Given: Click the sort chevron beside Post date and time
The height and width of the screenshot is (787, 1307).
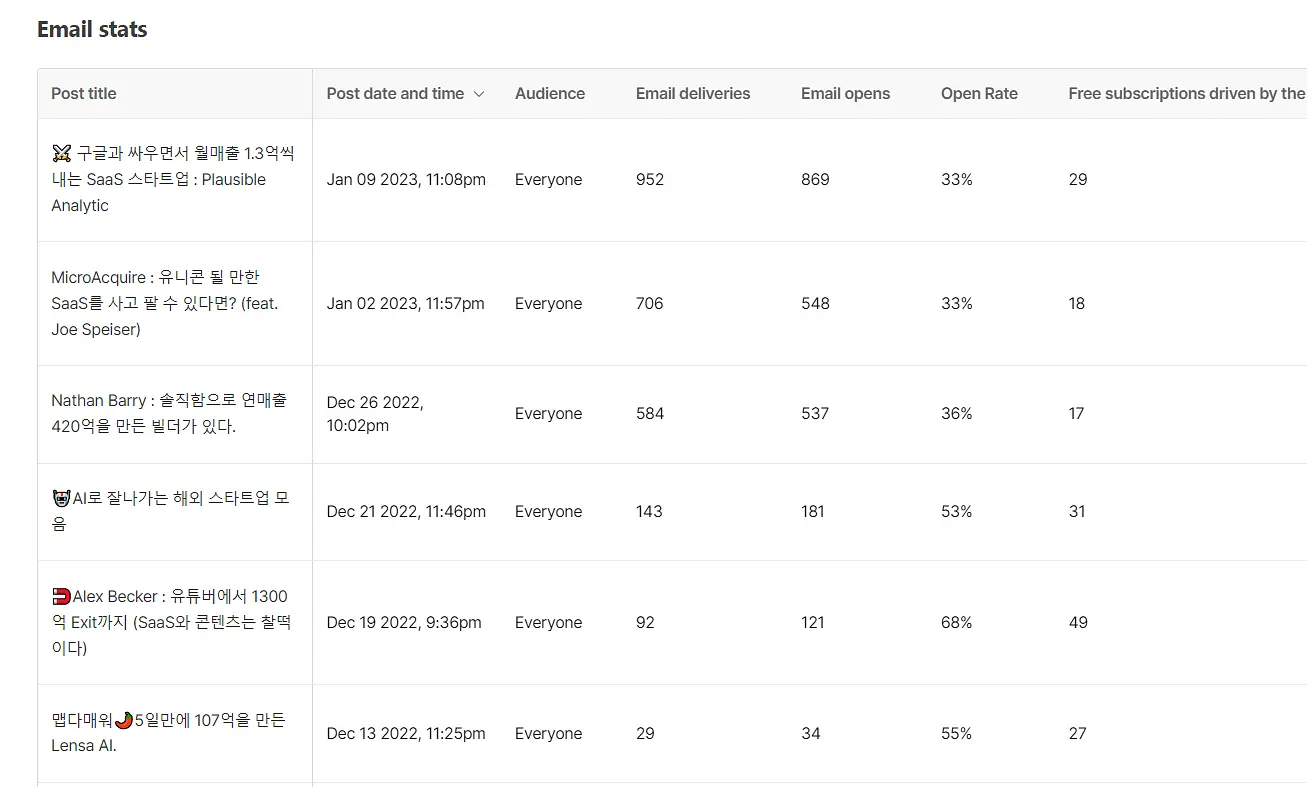Looking at the screenshot, I should coord(478,94).
